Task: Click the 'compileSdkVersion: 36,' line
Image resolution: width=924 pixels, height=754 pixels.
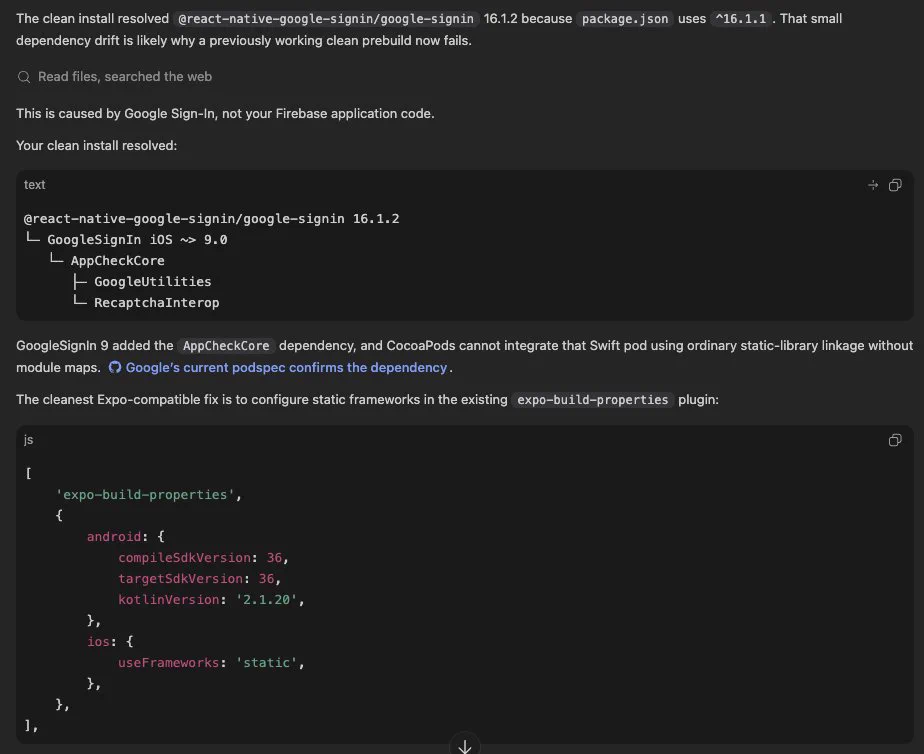Action: (203, 558)
